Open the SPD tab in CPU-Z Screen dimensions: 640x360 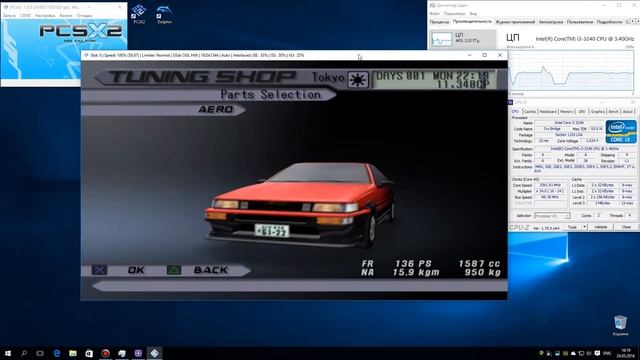[582, 111]
